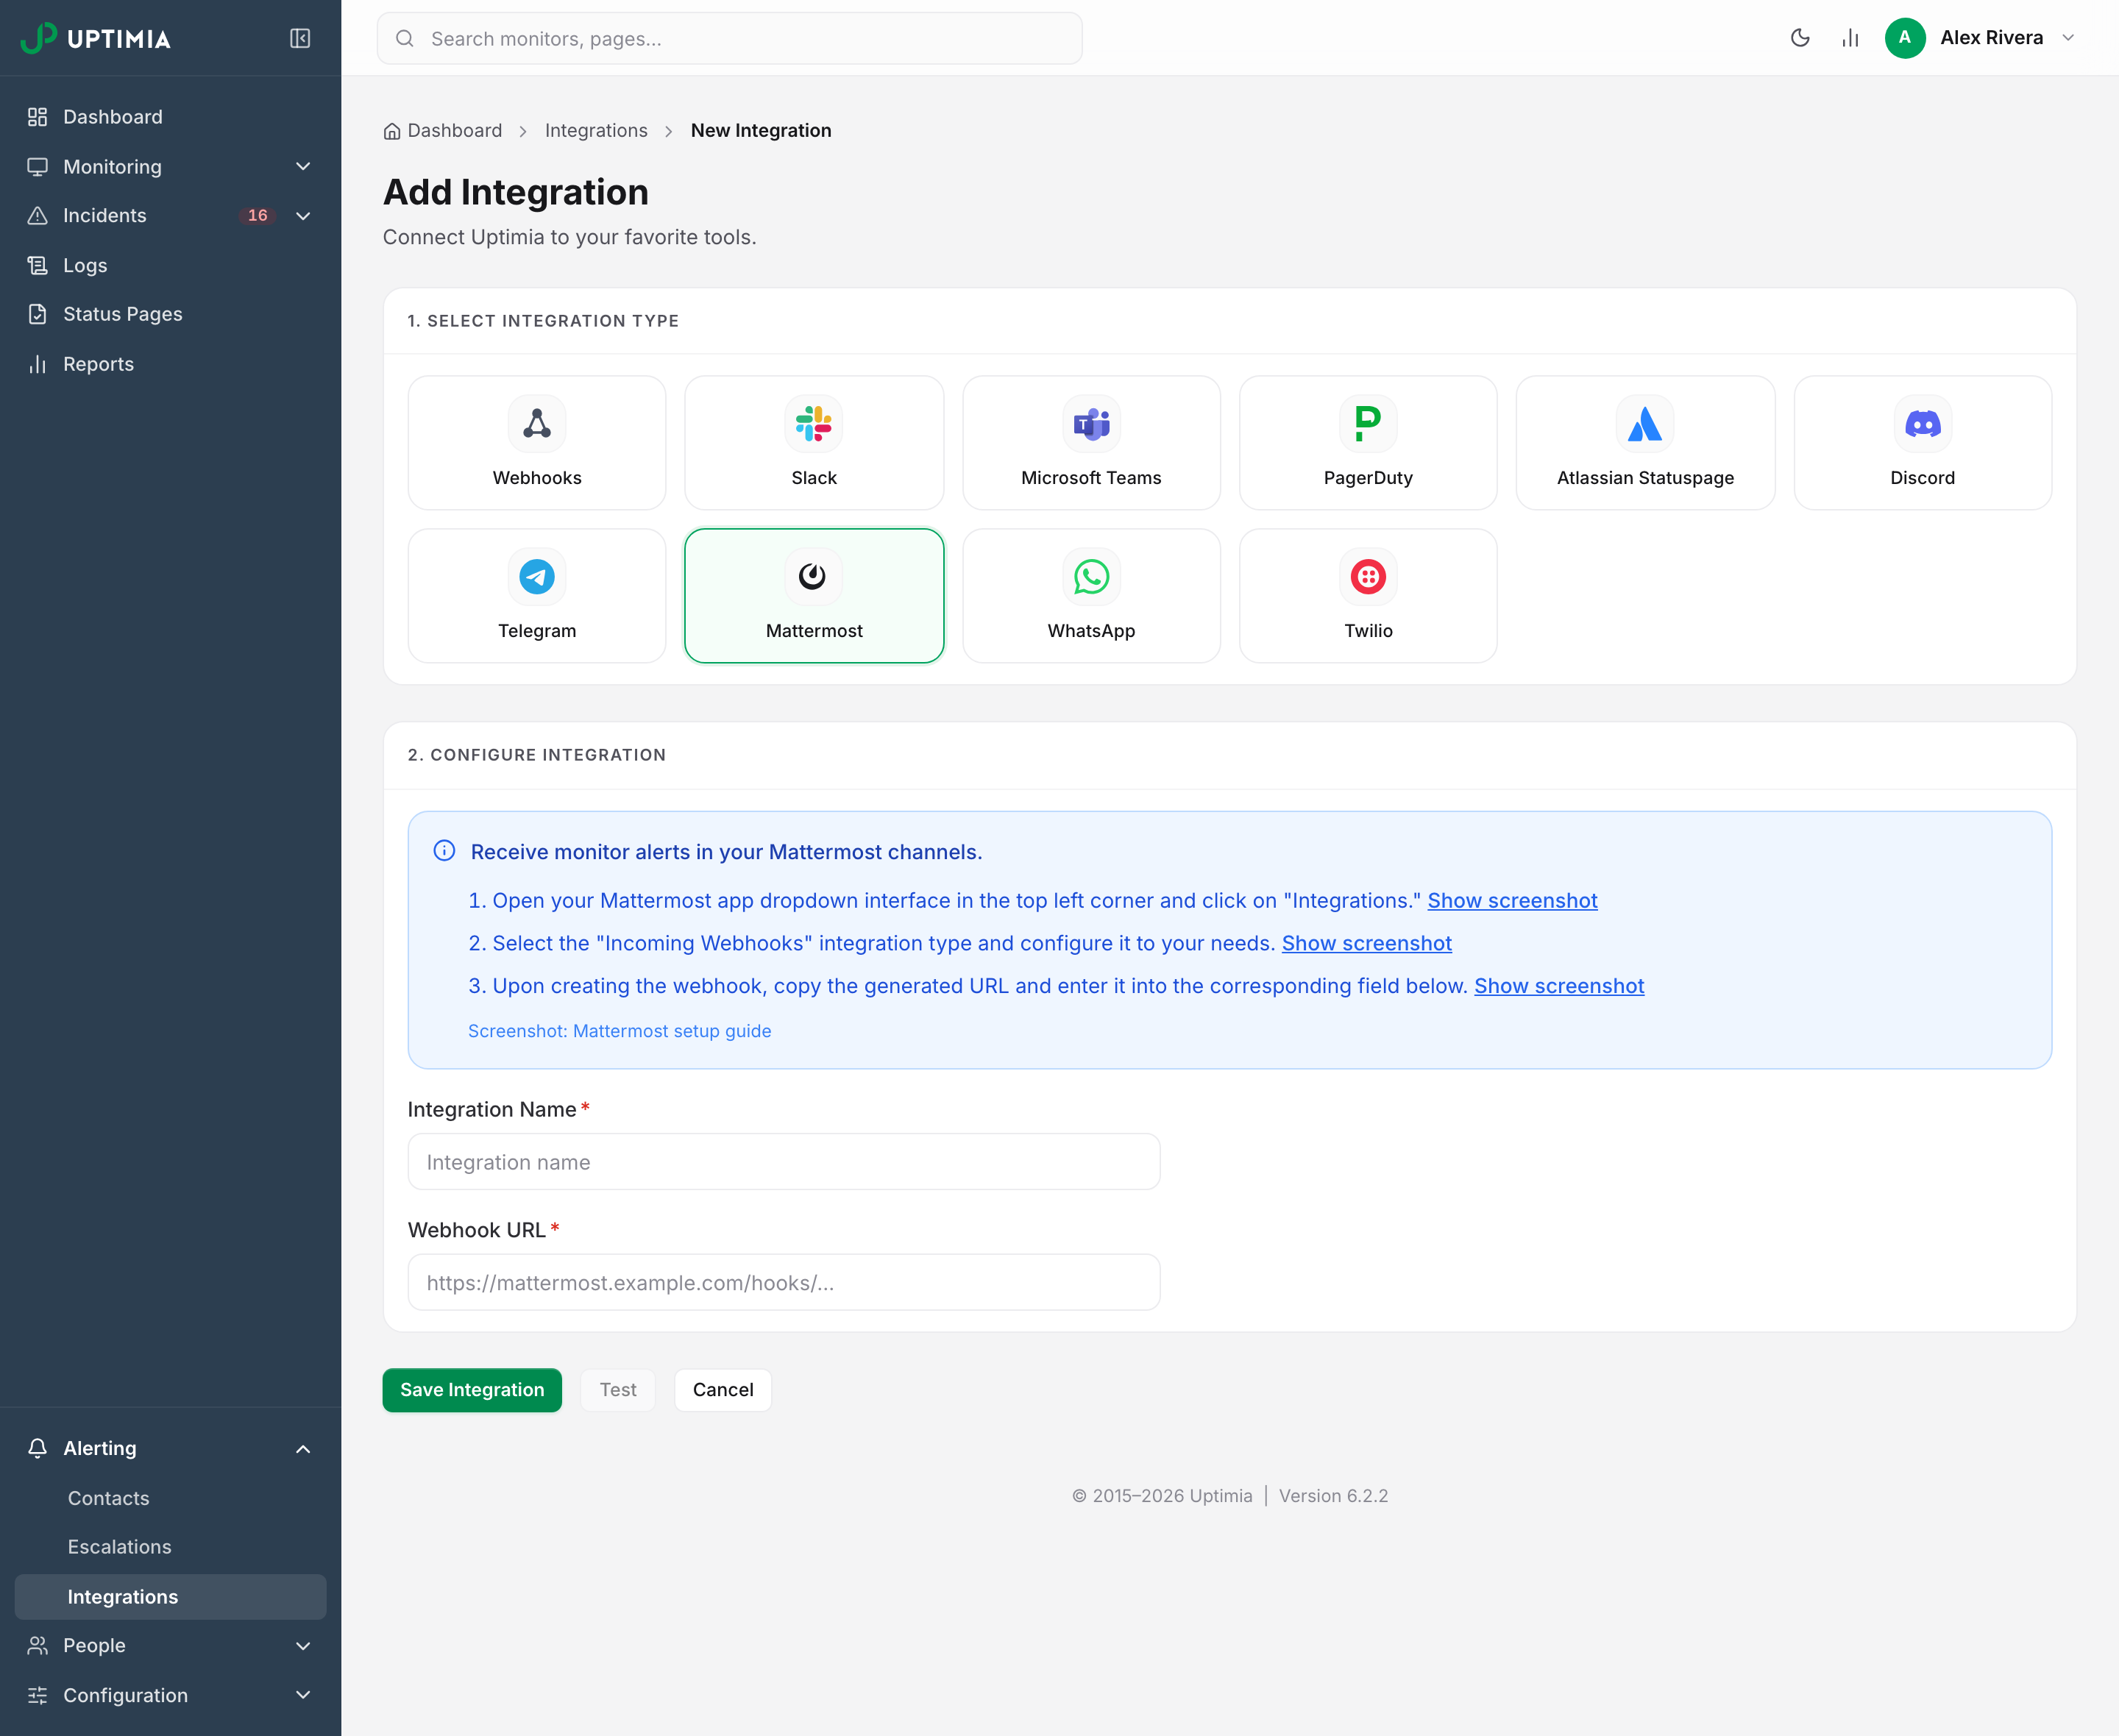
Task: Click the user avatar A
Action: tap(1905, 38)
